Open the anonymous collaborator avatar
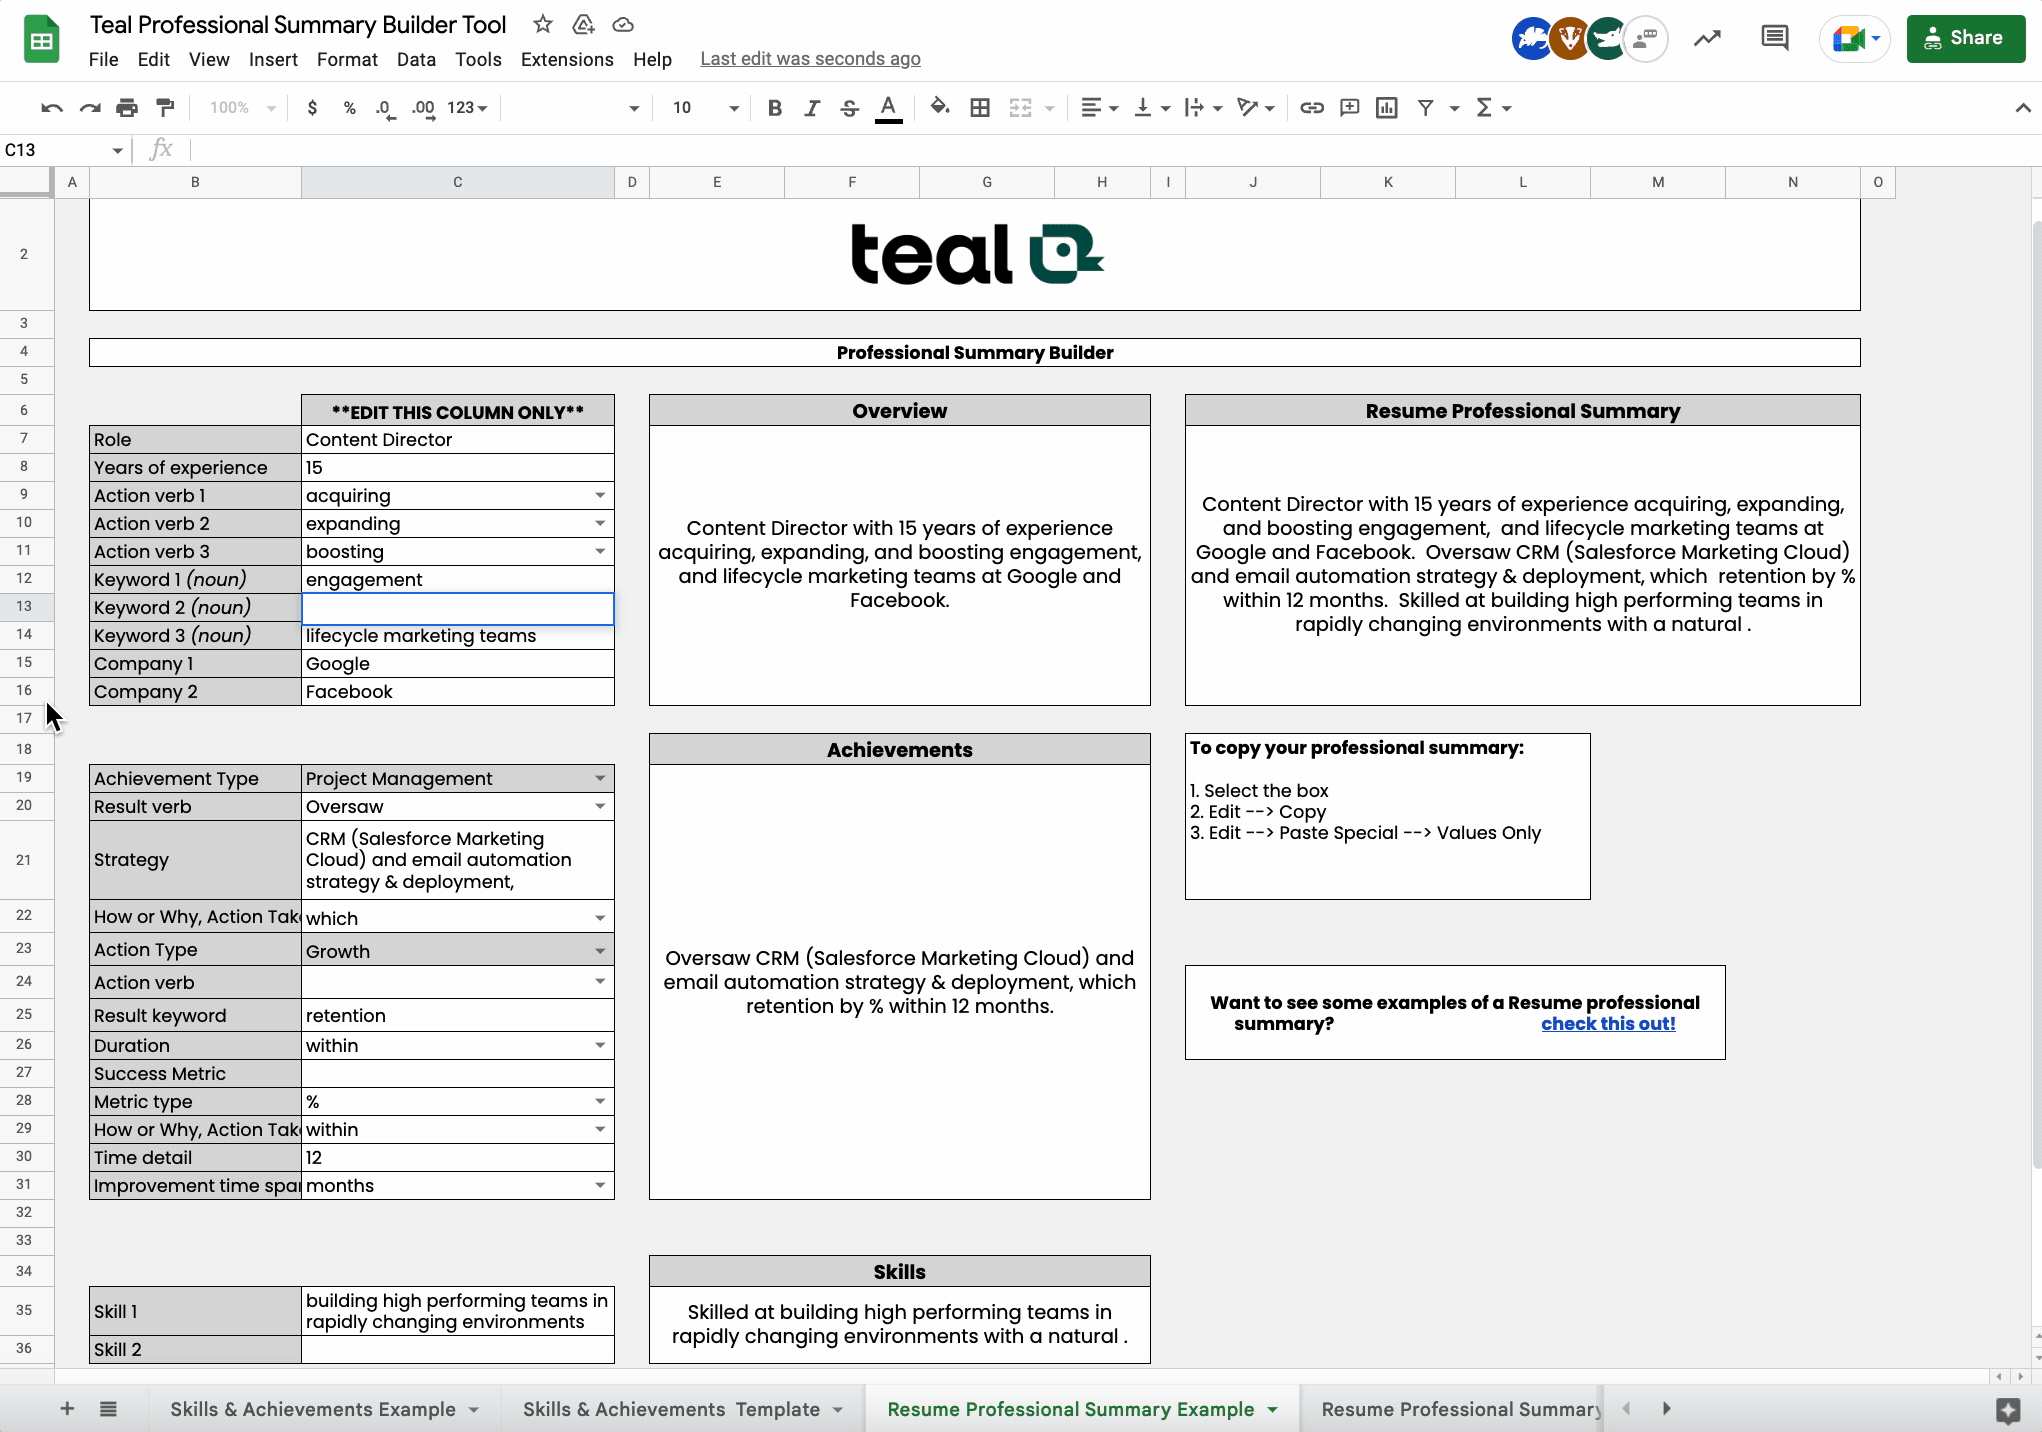 point(1645,39)
